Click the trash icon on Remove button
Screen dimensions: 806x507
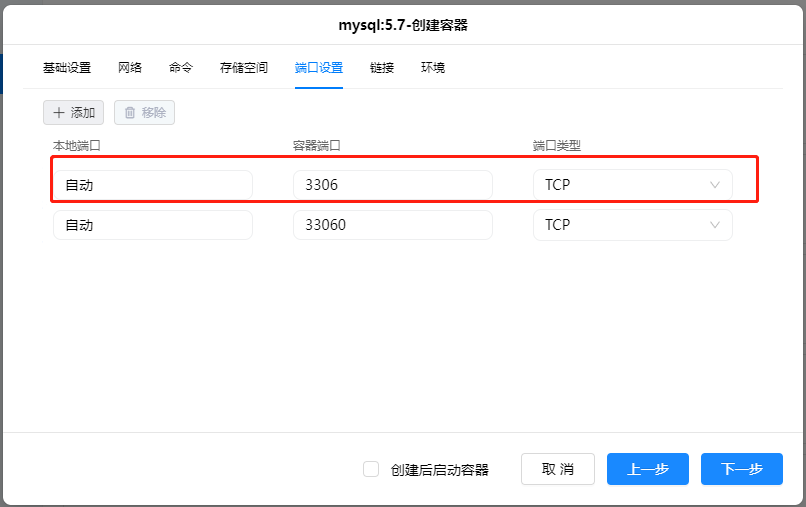tap(129, 113)
